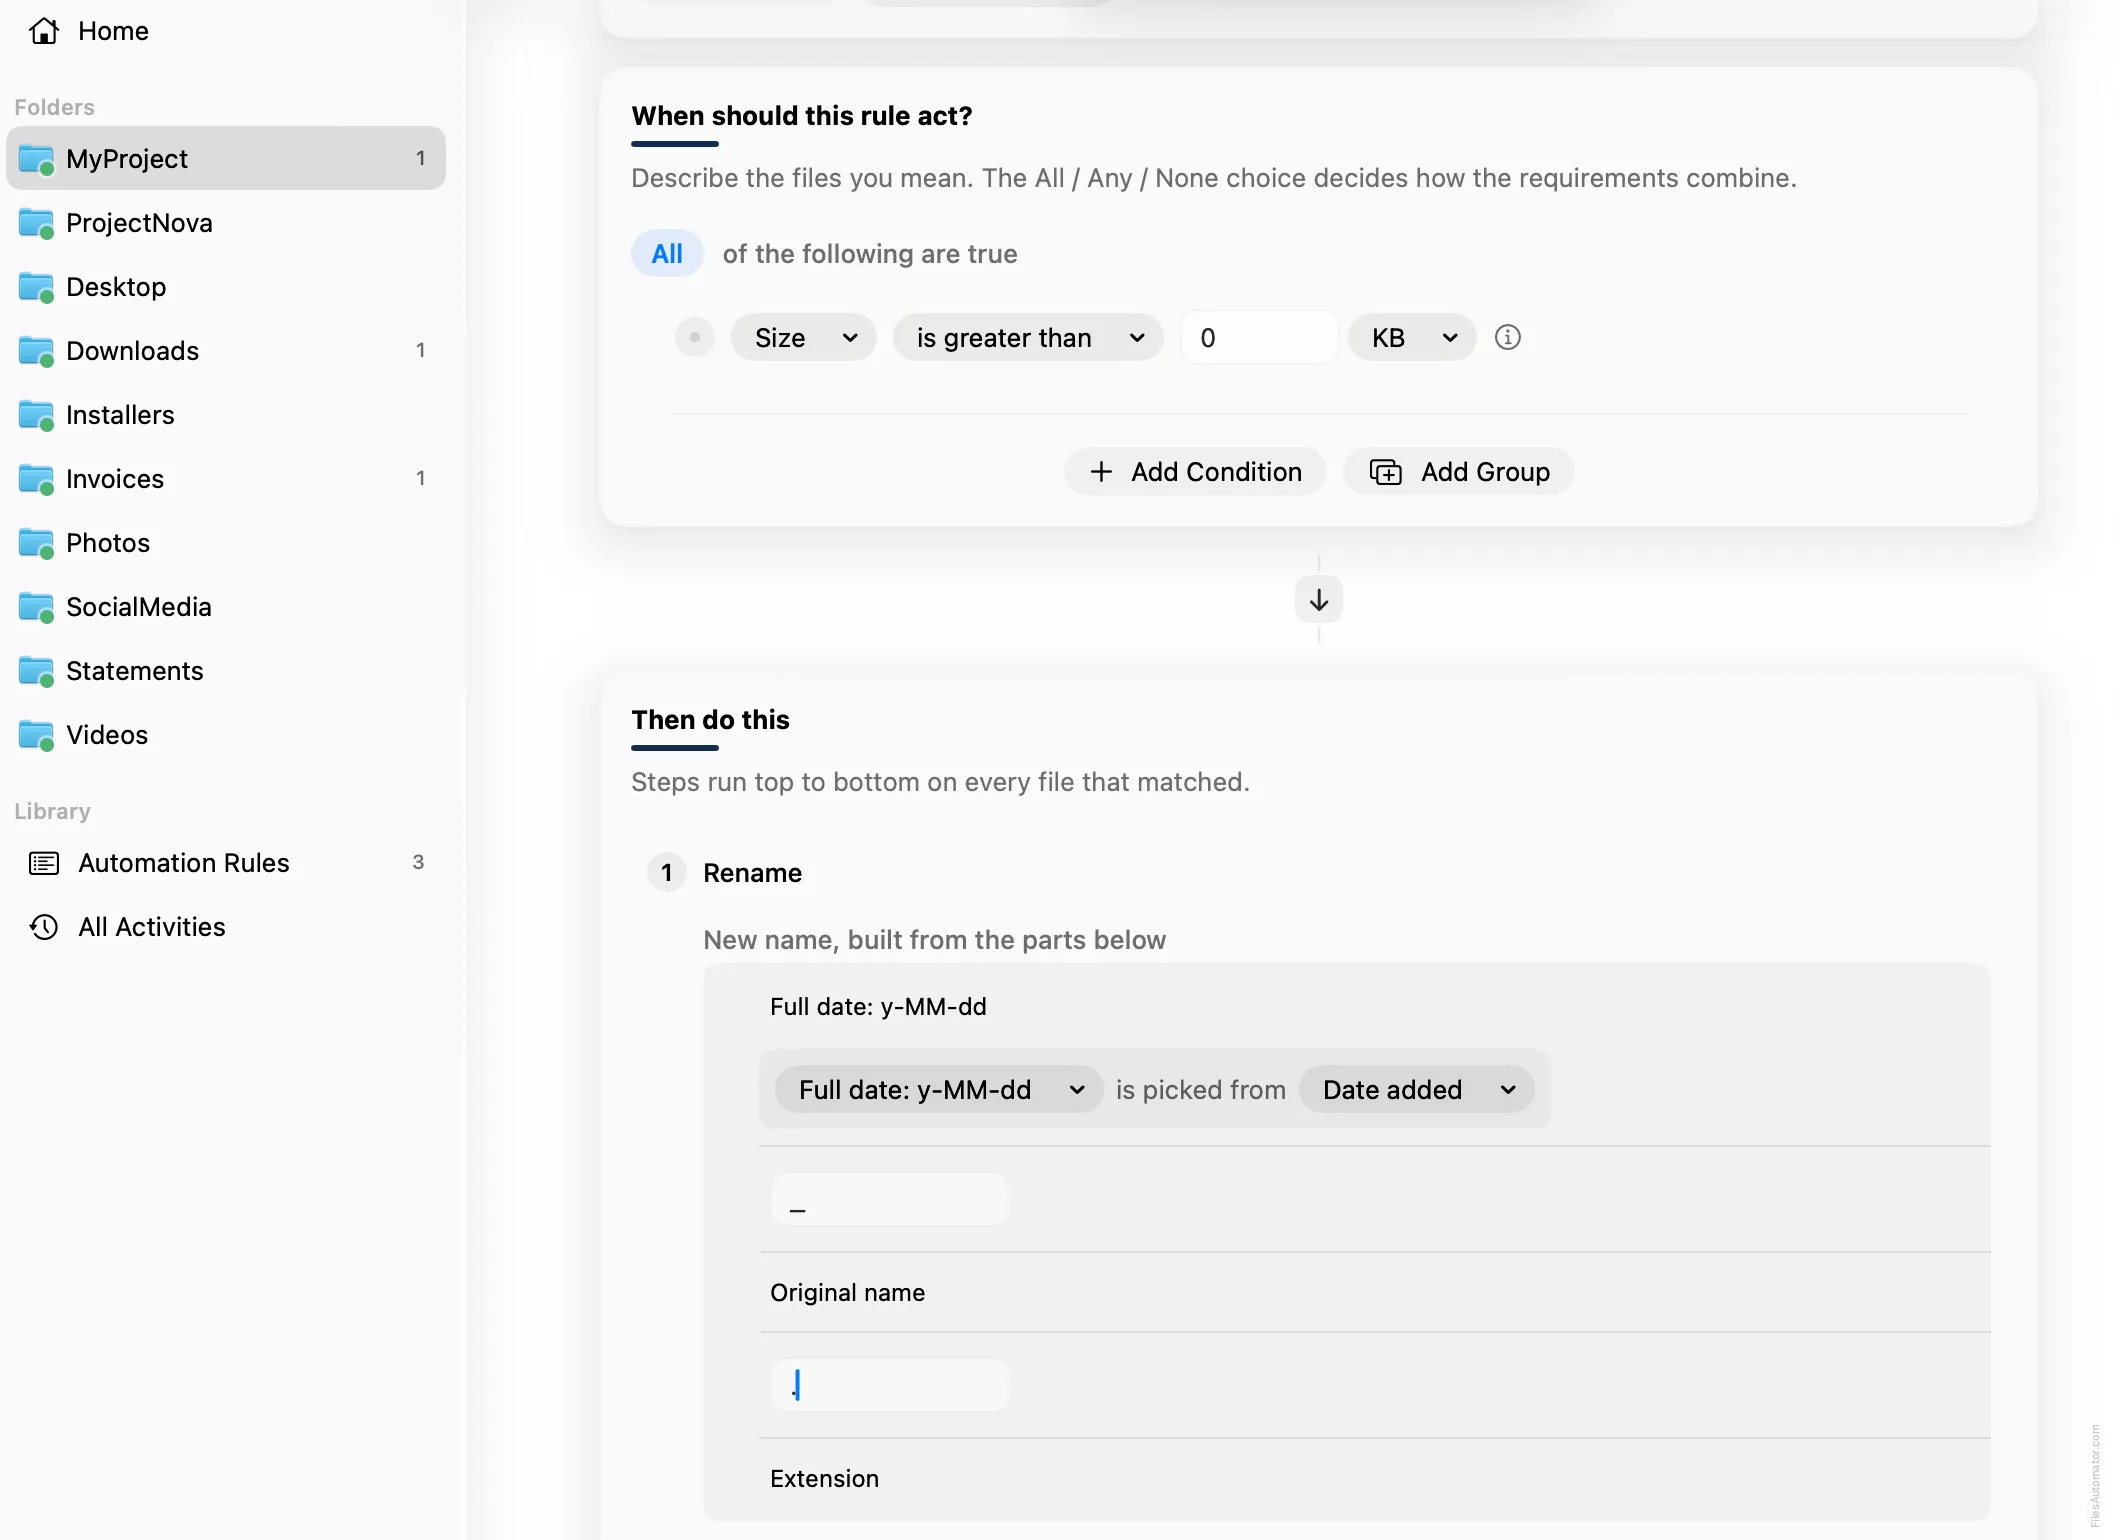Click the All Activities clock icon
Screen dimensions: 2114x1540
coord(44,927)
